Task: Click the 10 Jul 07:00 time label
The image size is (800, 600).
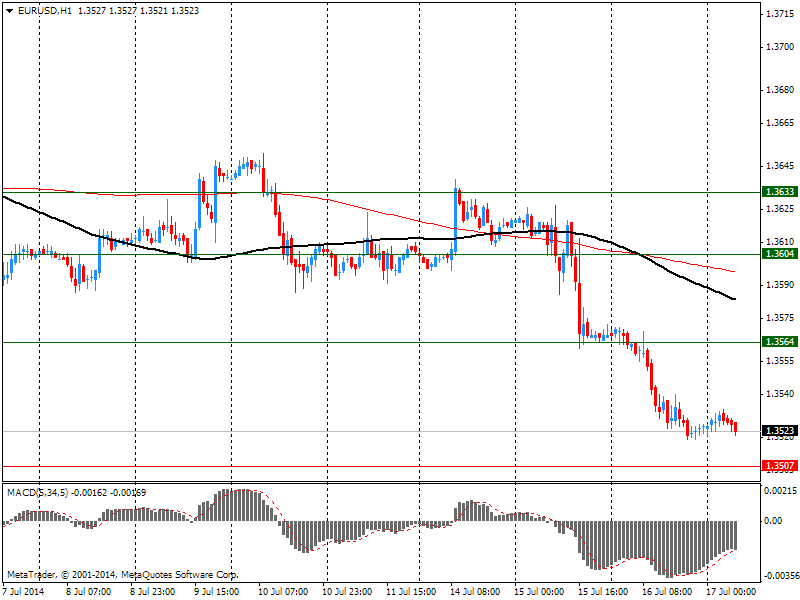Action: coord(283,592)
